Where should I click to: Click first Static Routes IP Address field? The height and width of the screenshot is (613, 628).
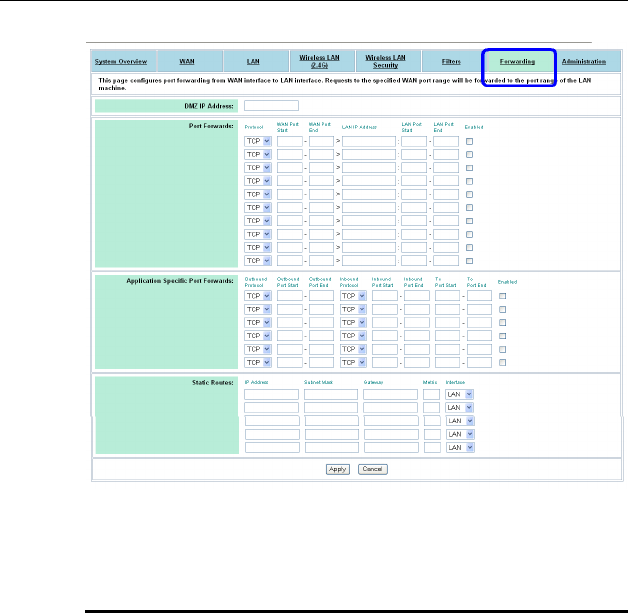(x=271, y=395)
